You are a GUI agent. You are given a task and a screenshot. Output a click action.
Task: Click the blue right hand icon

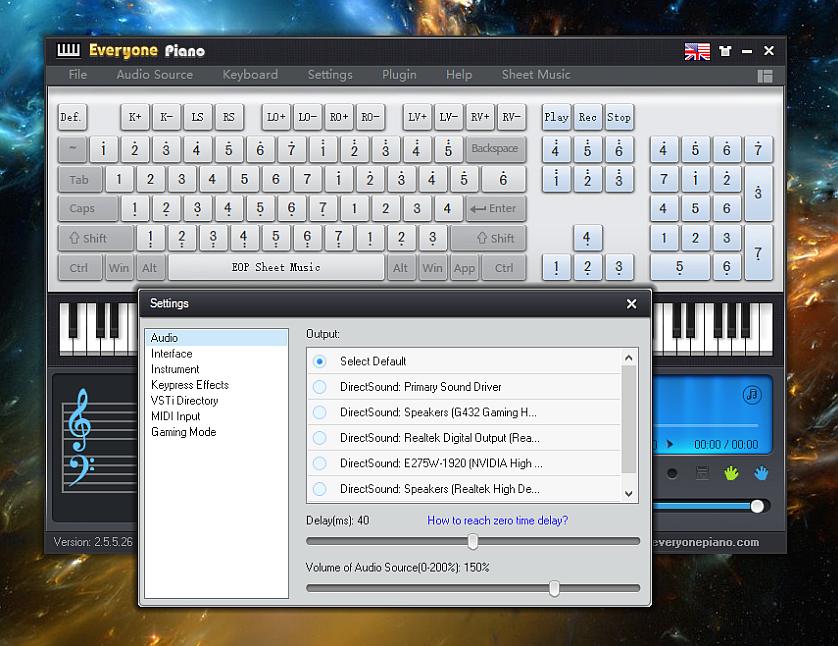(x=761, y=473)
